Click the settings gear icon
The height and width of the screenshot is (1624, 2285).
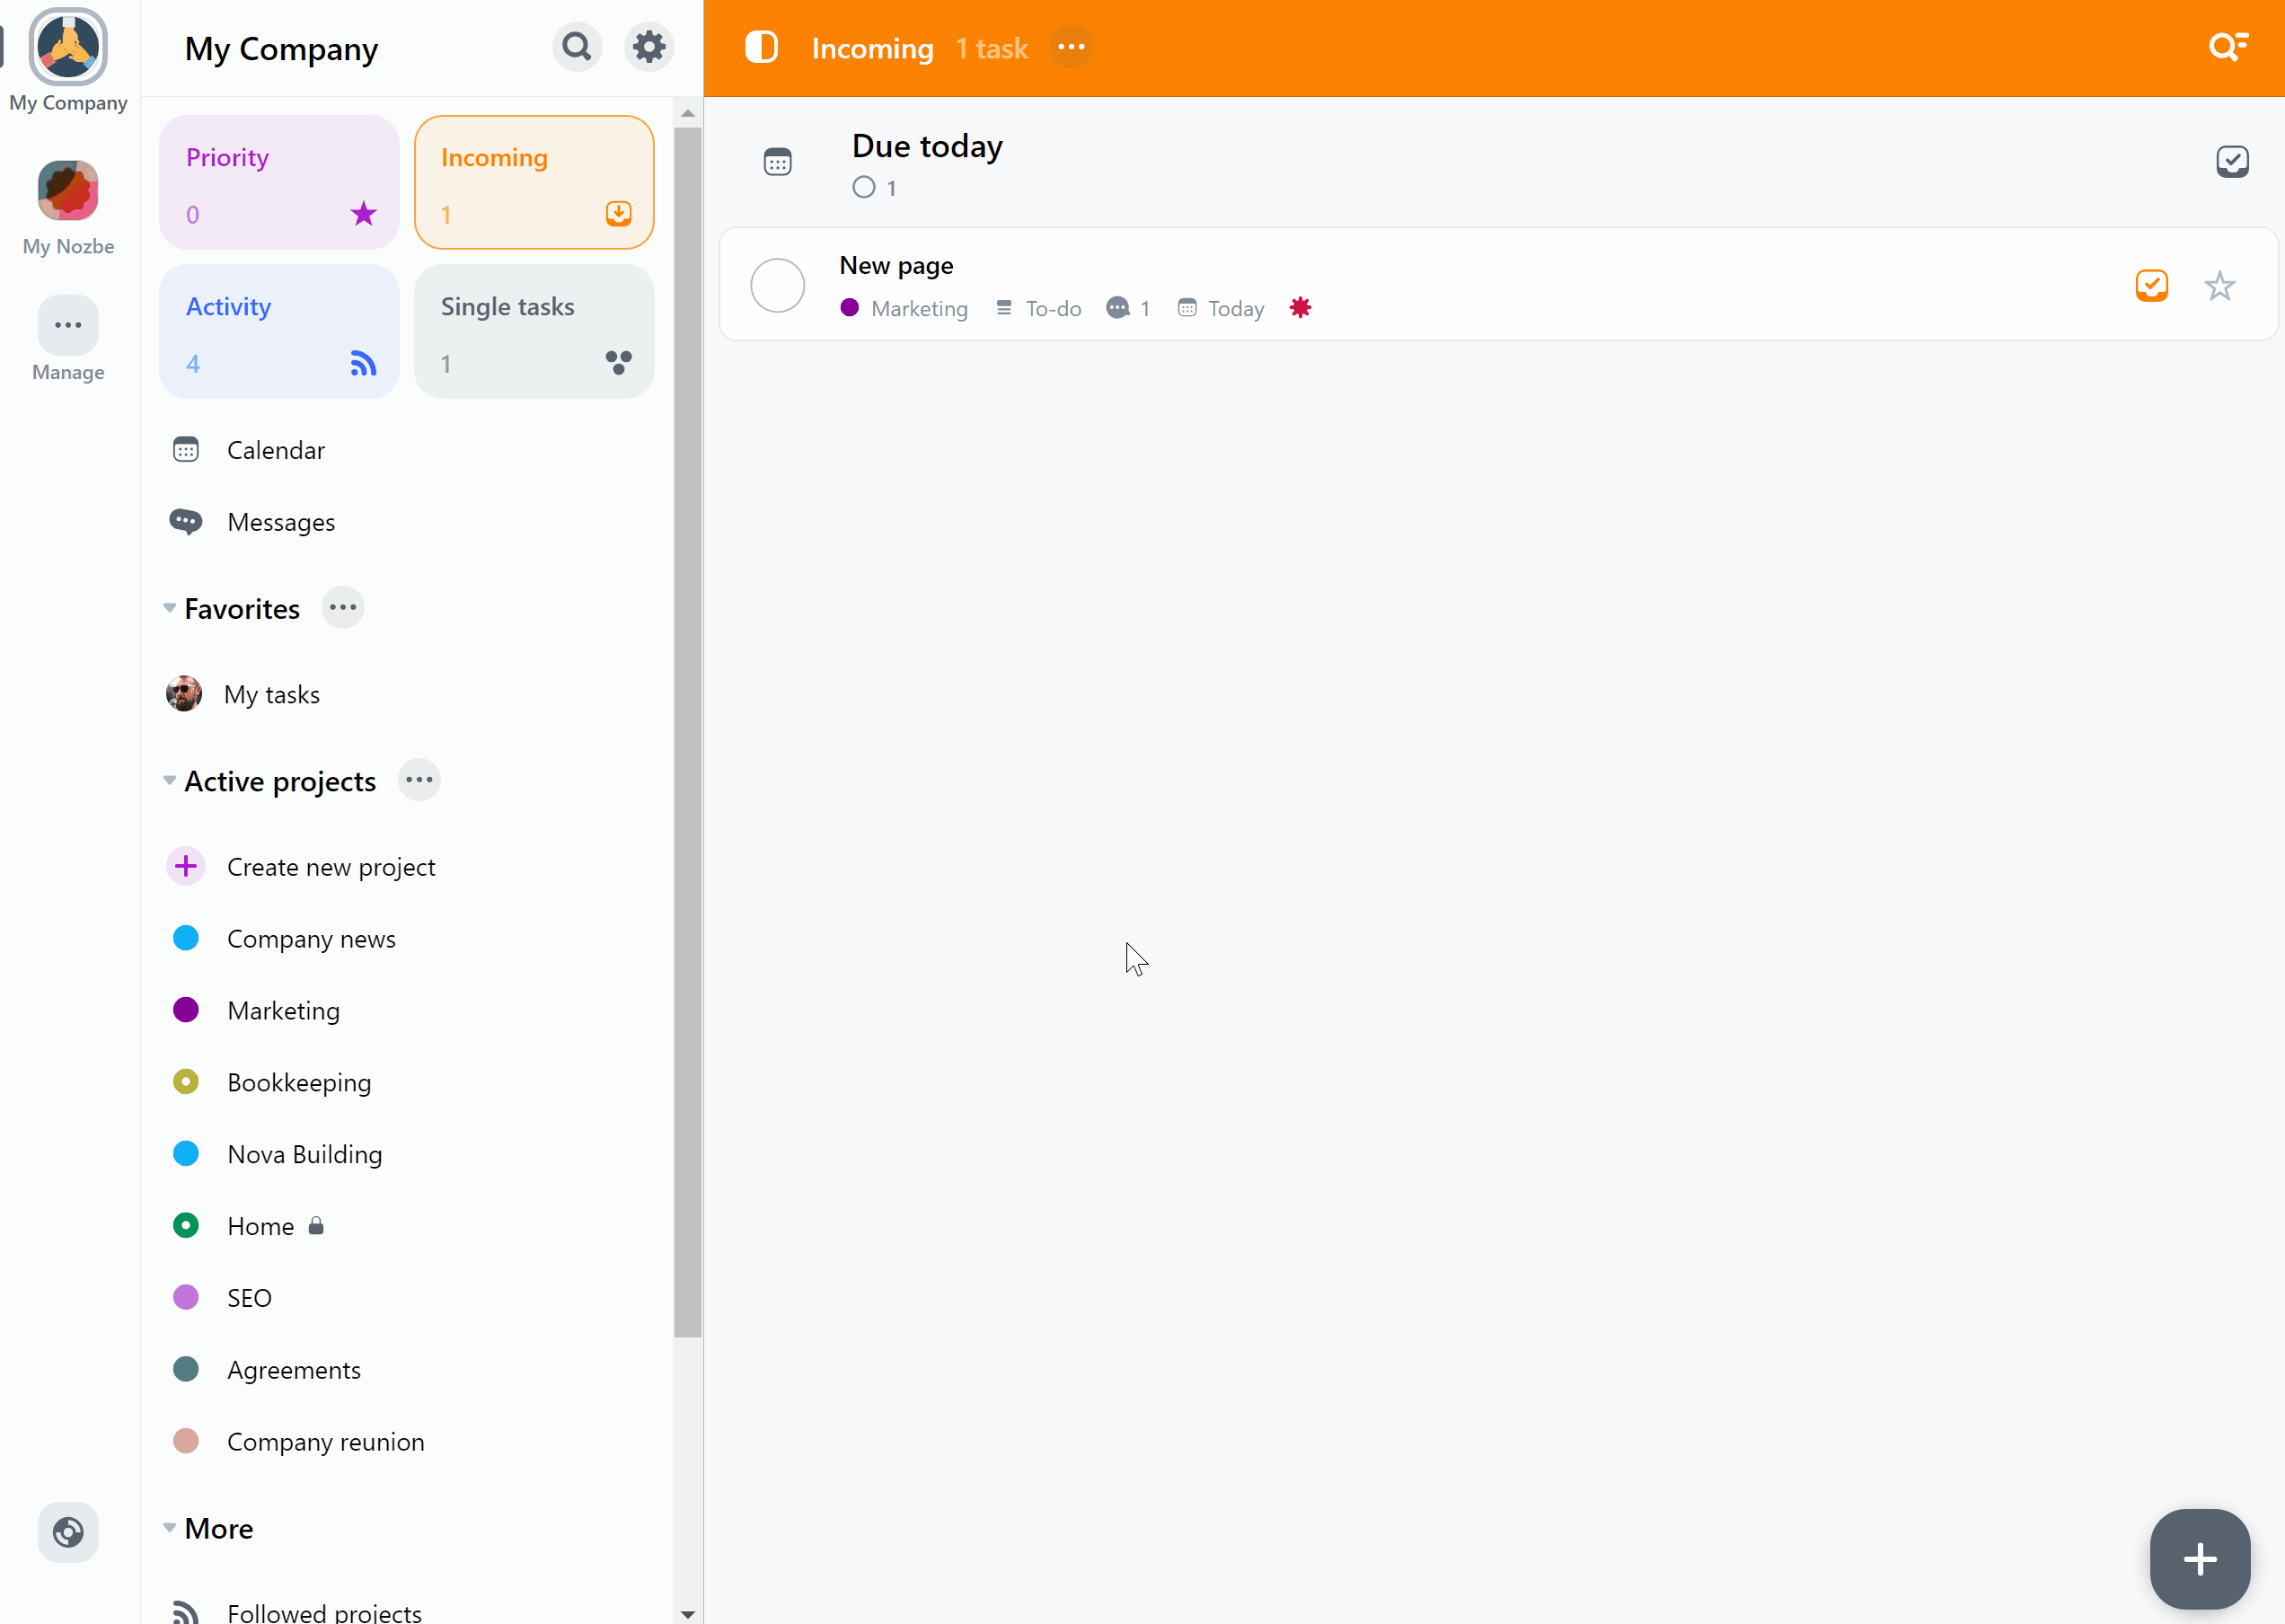pyautogui.click(x=648, y=48)
